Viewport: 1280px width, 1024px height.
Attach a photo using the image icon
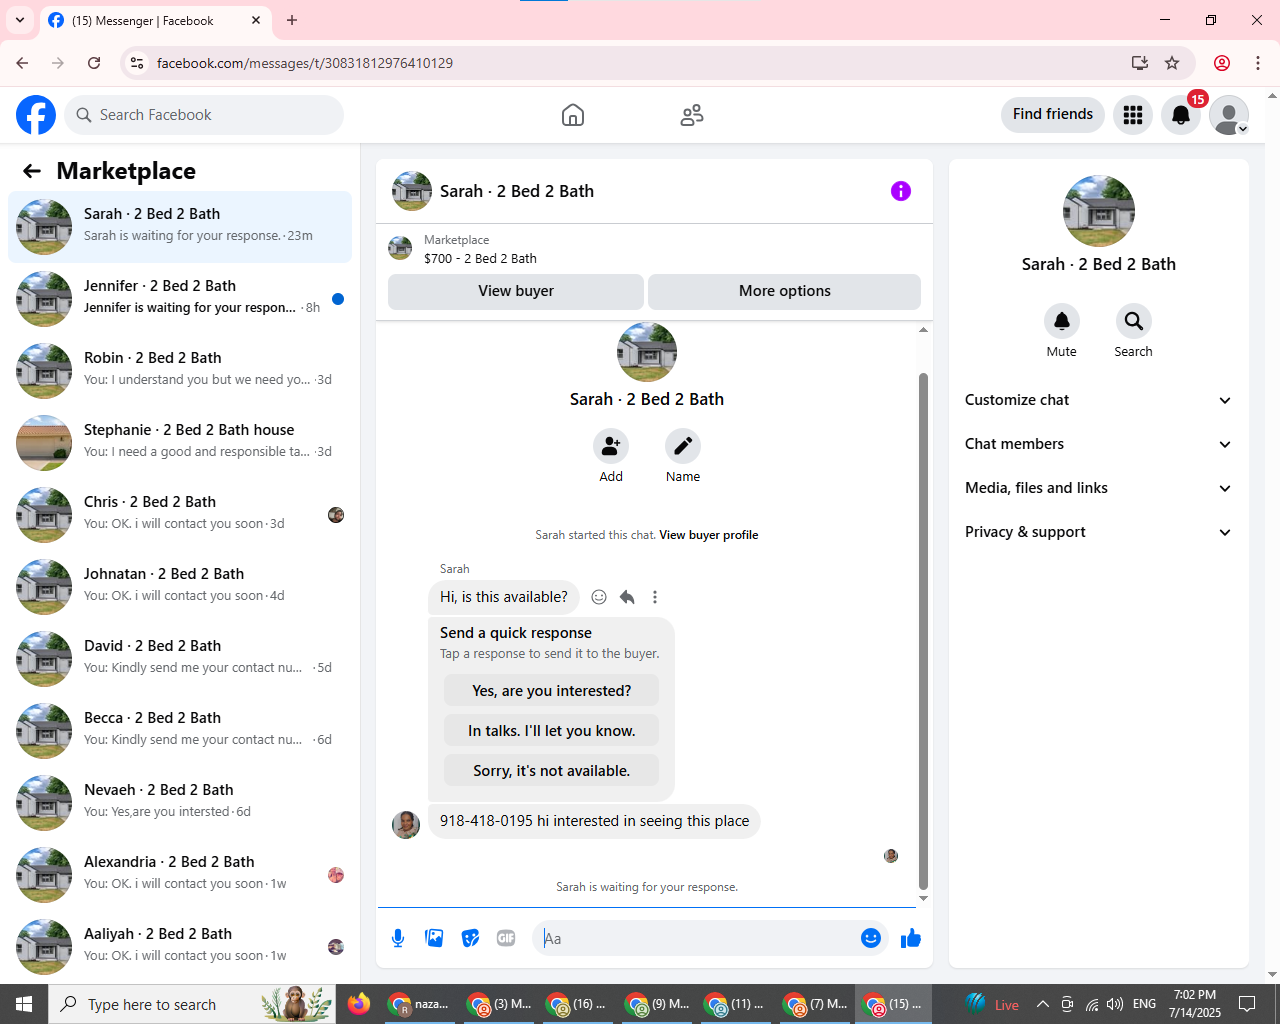pos(434,938)
